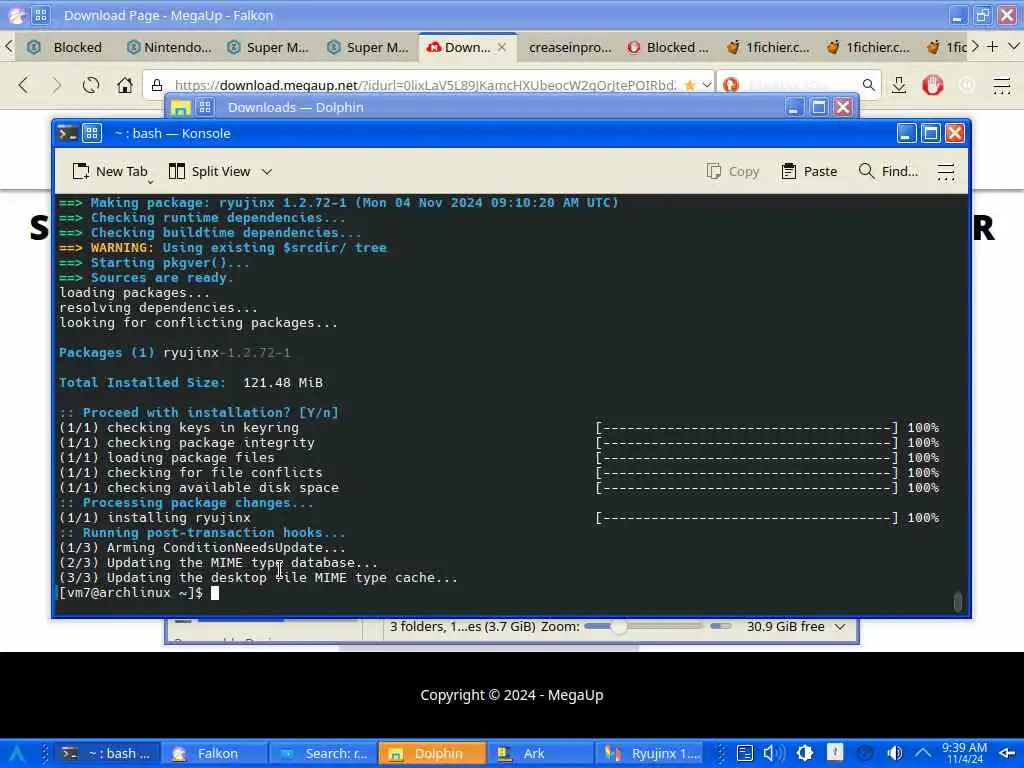Go back in Falkon browser
Viewport: 1024px width, 768px height.
coord(24,85)
